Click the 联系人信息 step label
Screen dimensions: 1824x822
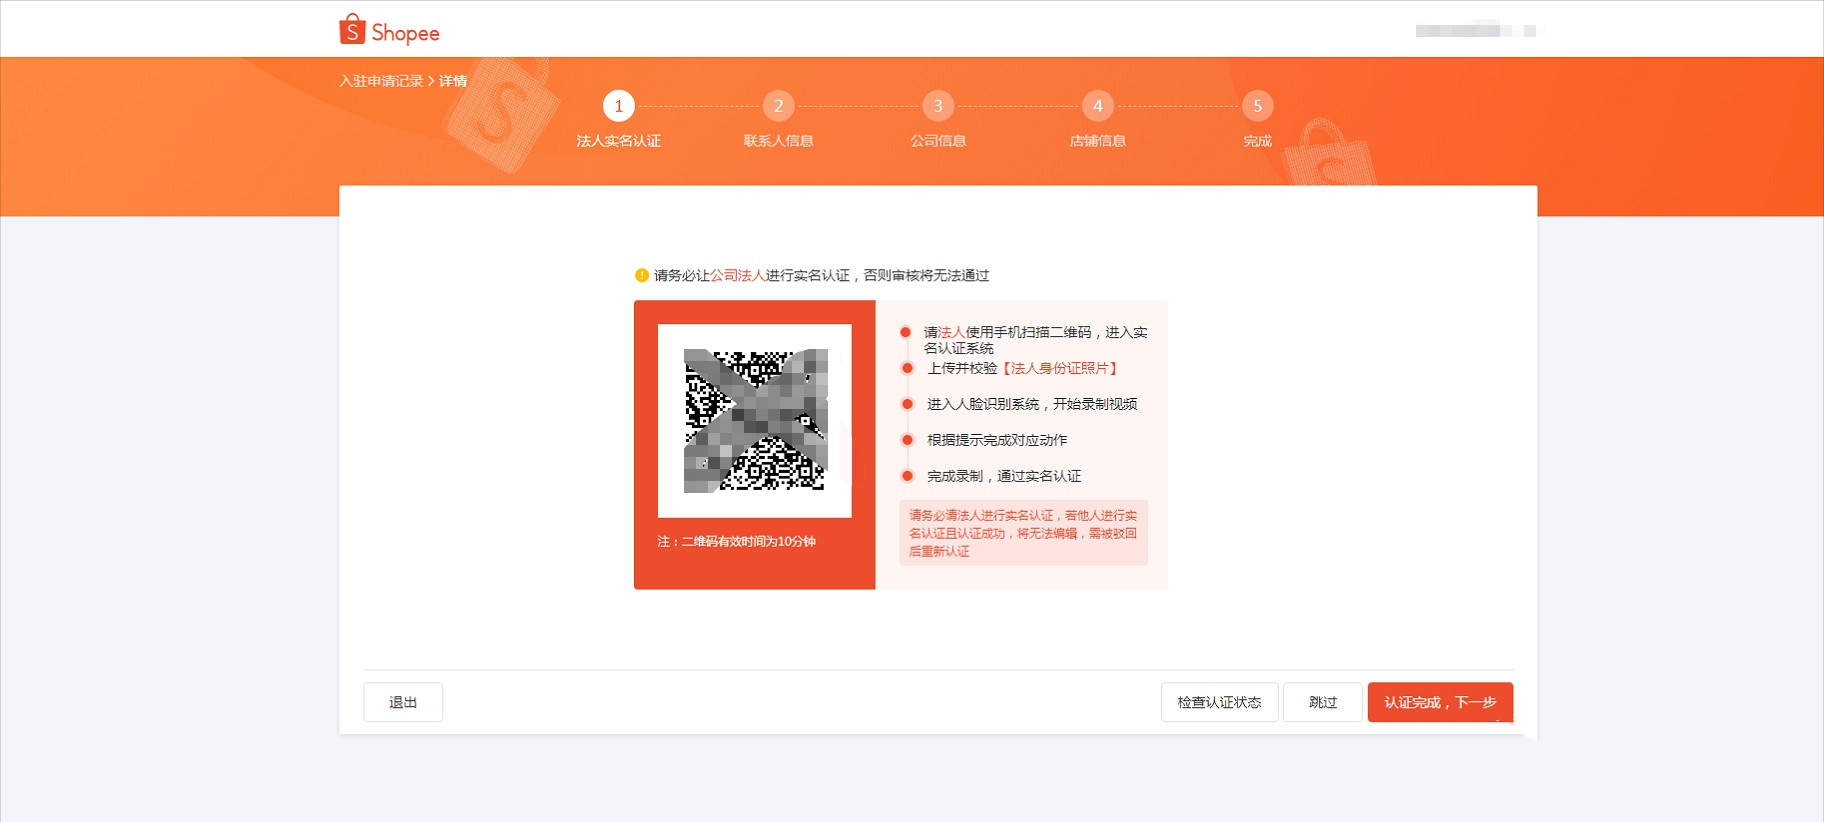point(778,141)
